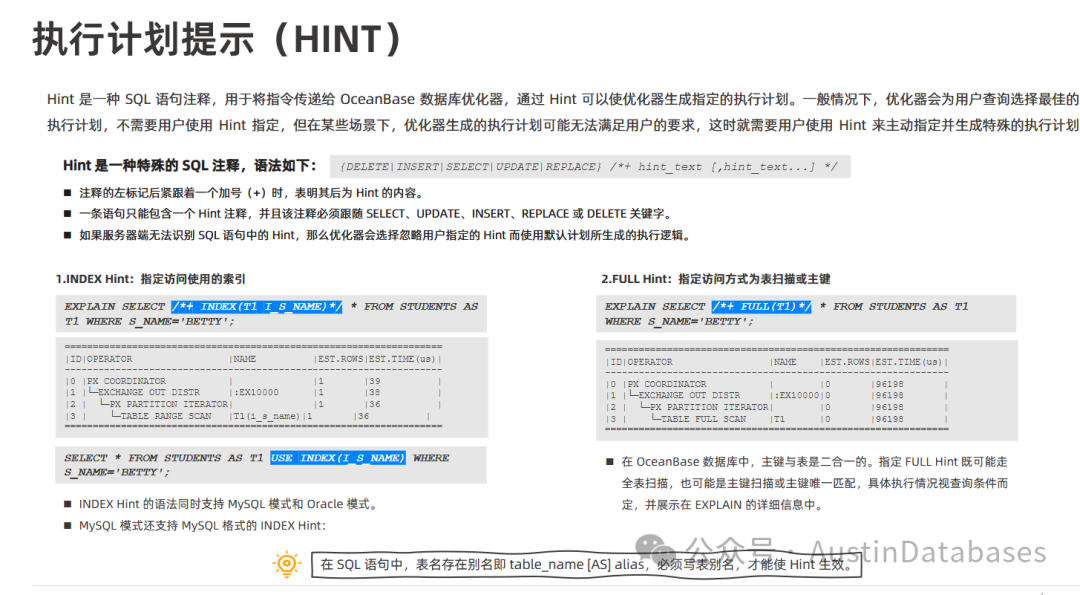Click the bullet '如果服务器端无法识别 SQL 语句中的 Hint'
The image size is (1080, 595).
[384, 236]
